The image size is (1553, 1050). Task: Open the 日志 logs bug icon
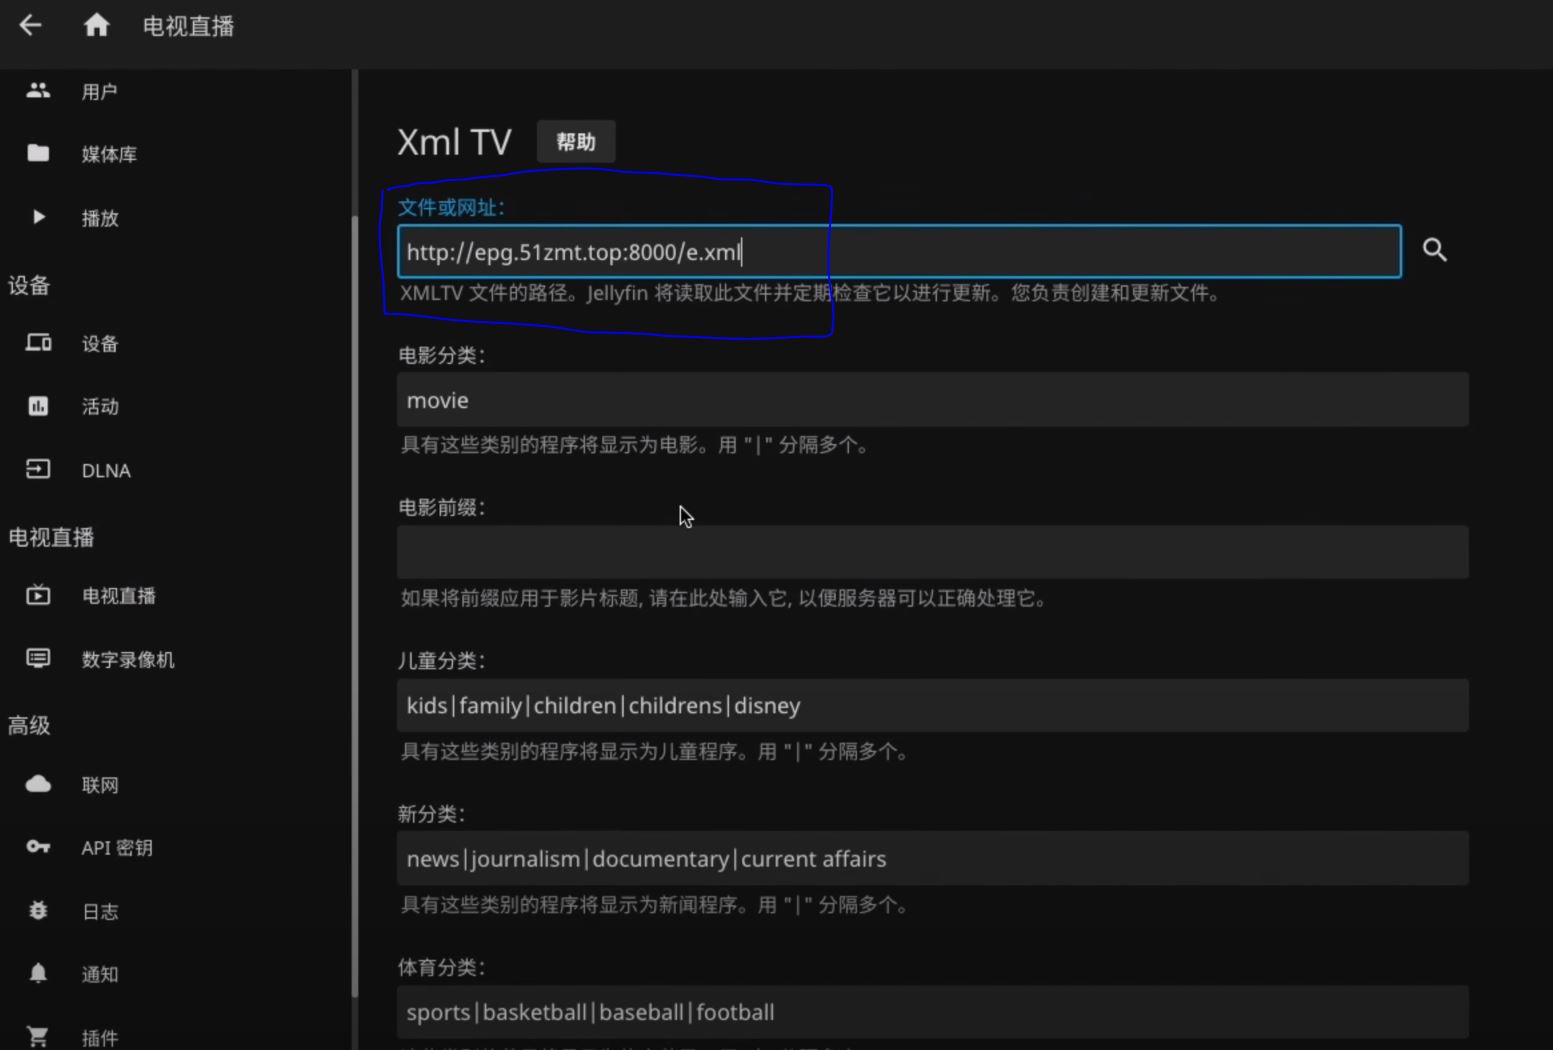point(38,911)
